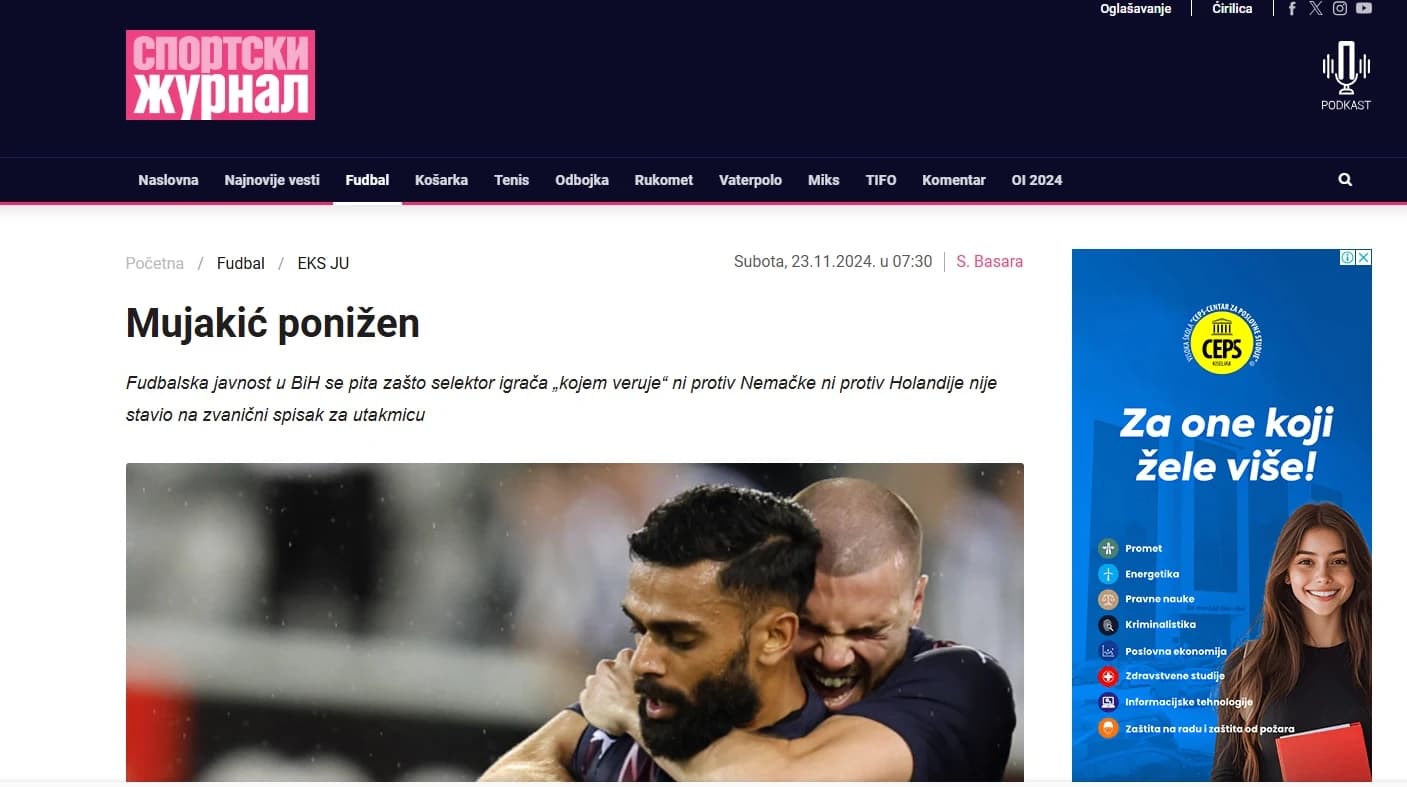Click the EKS JU breadcrumb
This screenshot has width=1407, height=787.
(323, 264)
